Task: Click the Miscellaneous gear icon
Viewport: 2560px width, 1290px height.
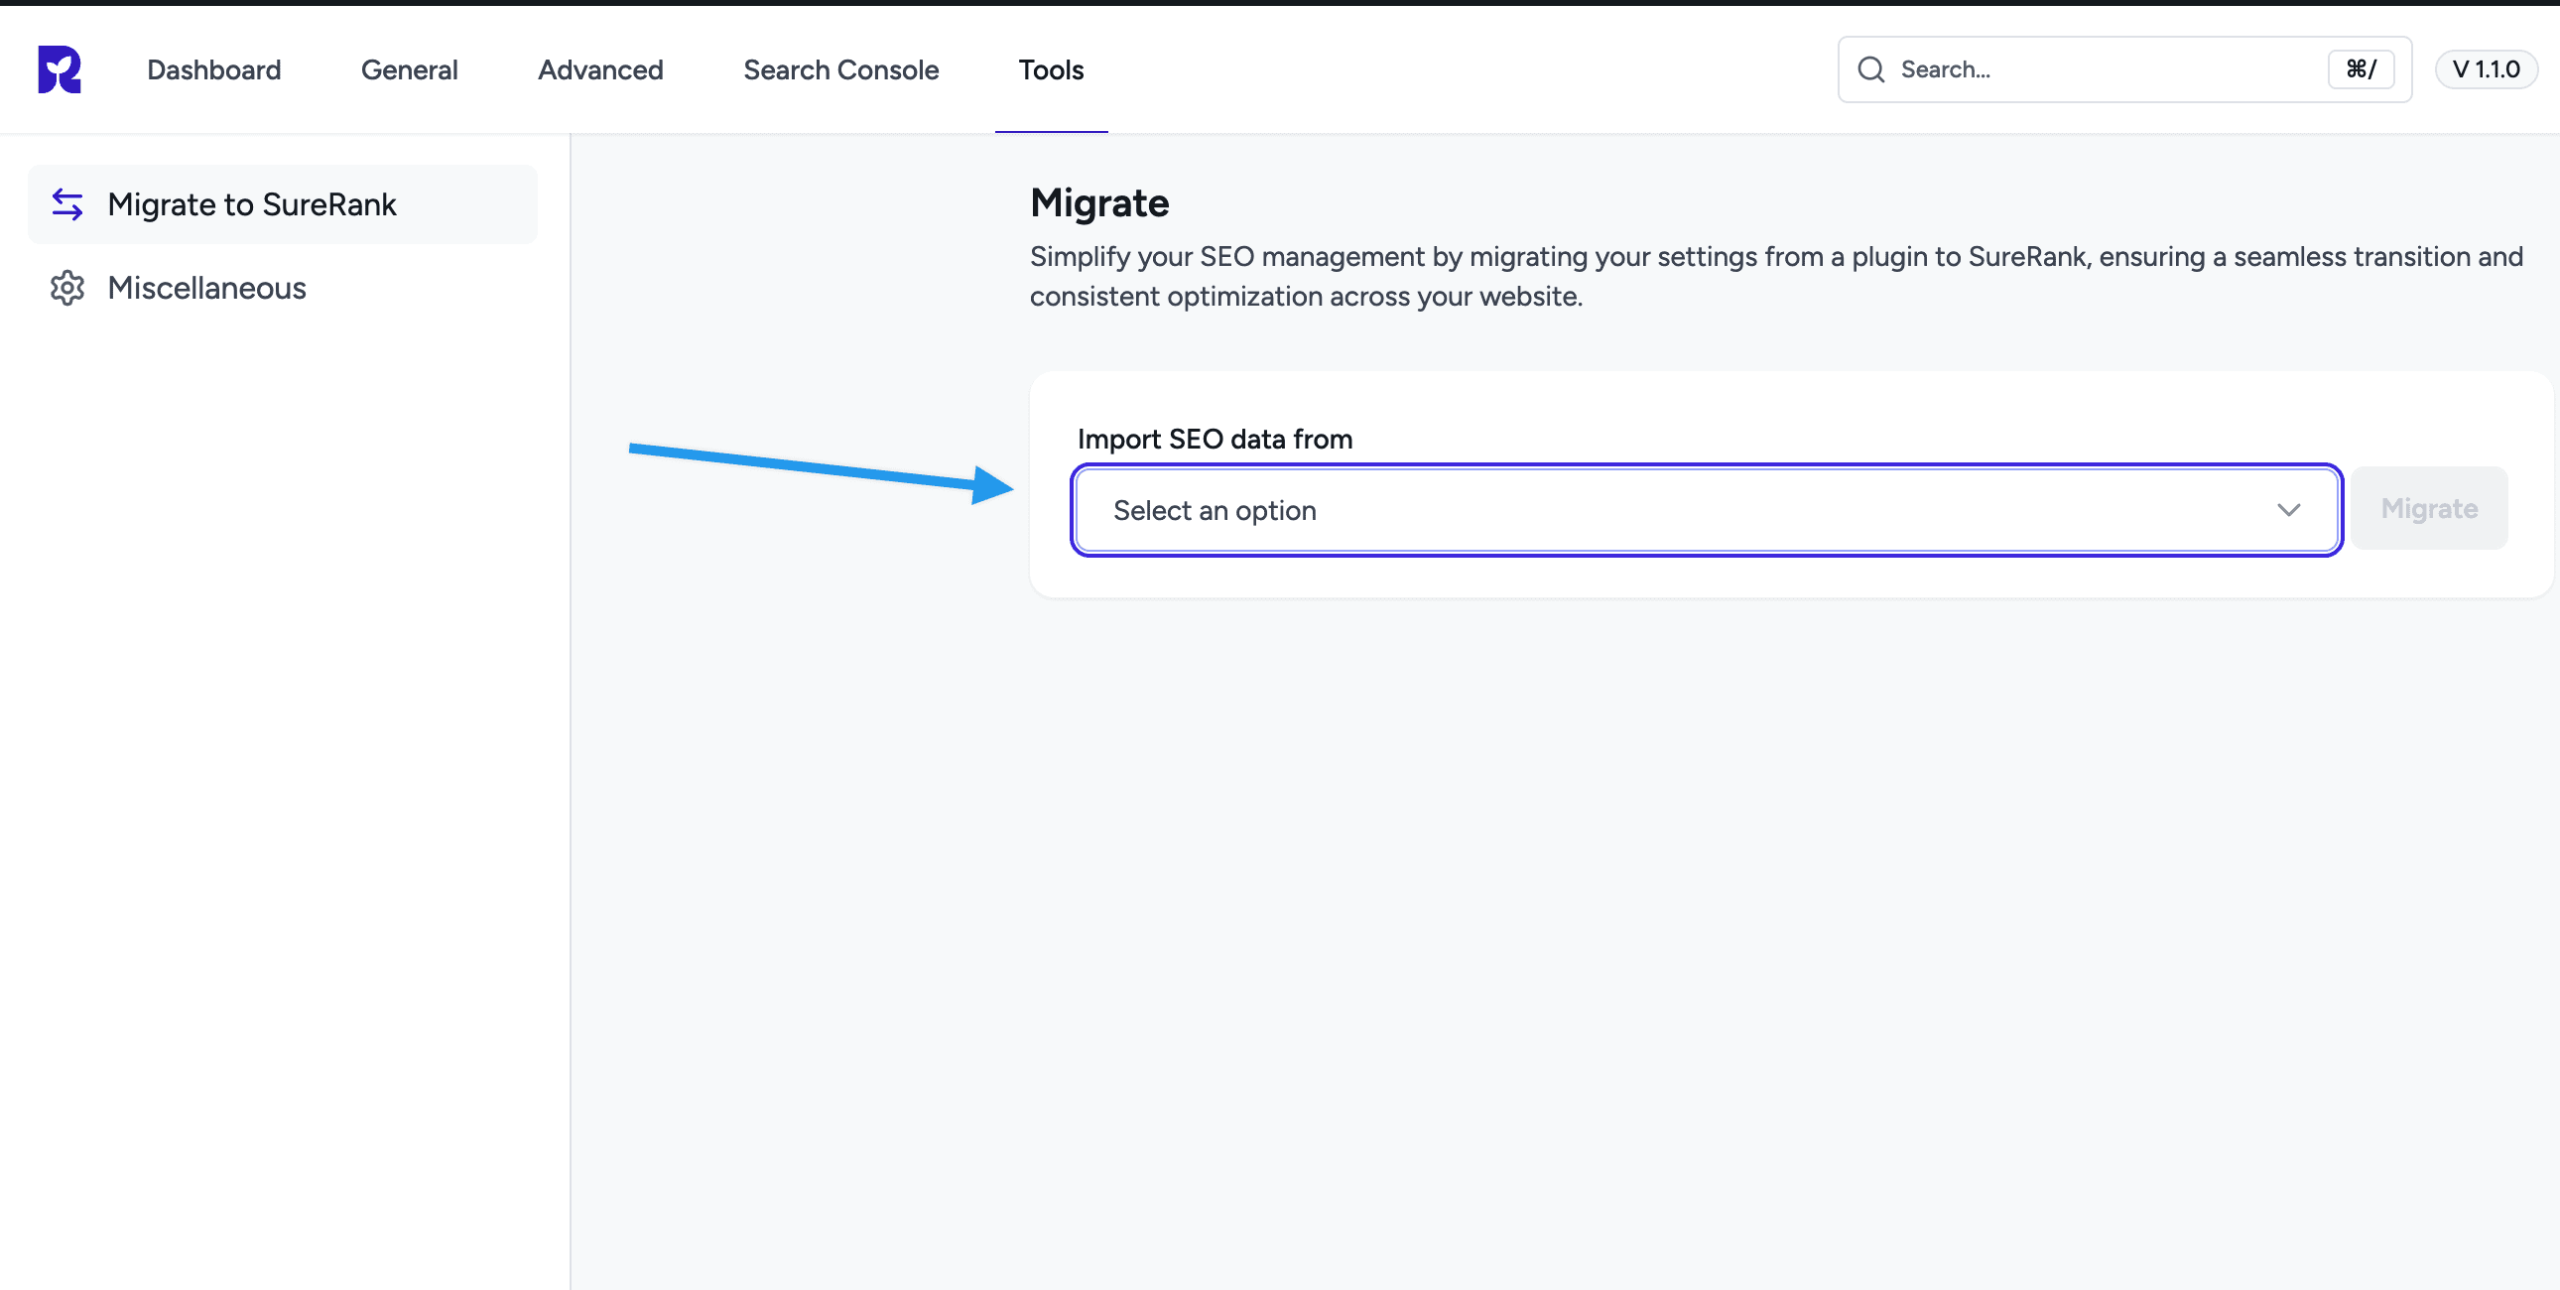Action: coord(67,288)
